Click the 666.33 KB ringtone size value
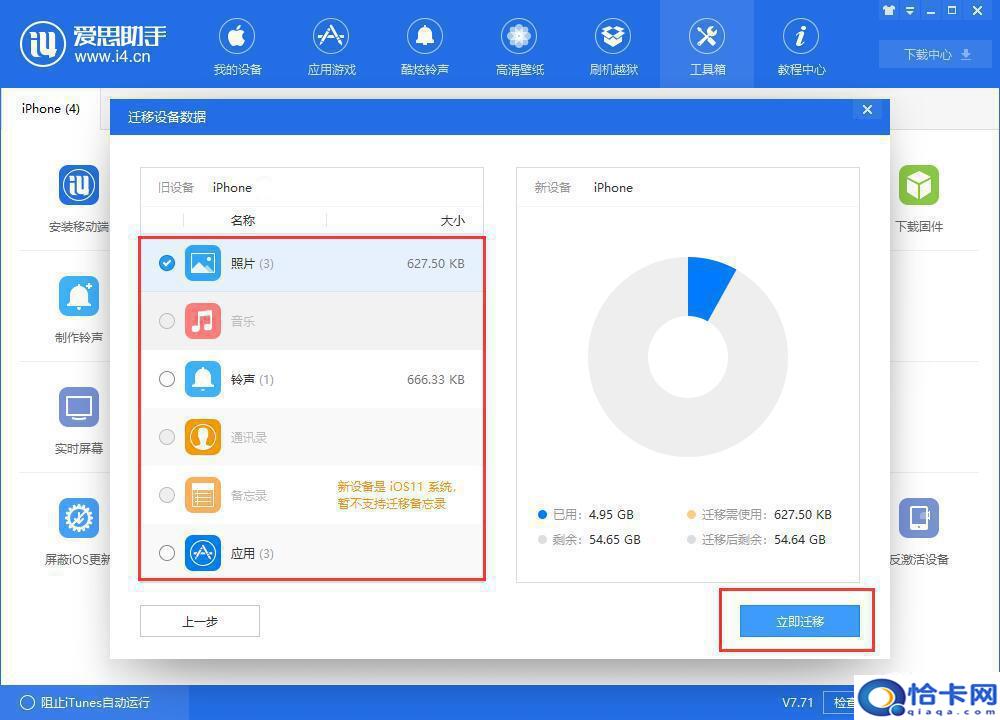Image resolution: width=1000 pixels, height=720 pixels. 436,379
